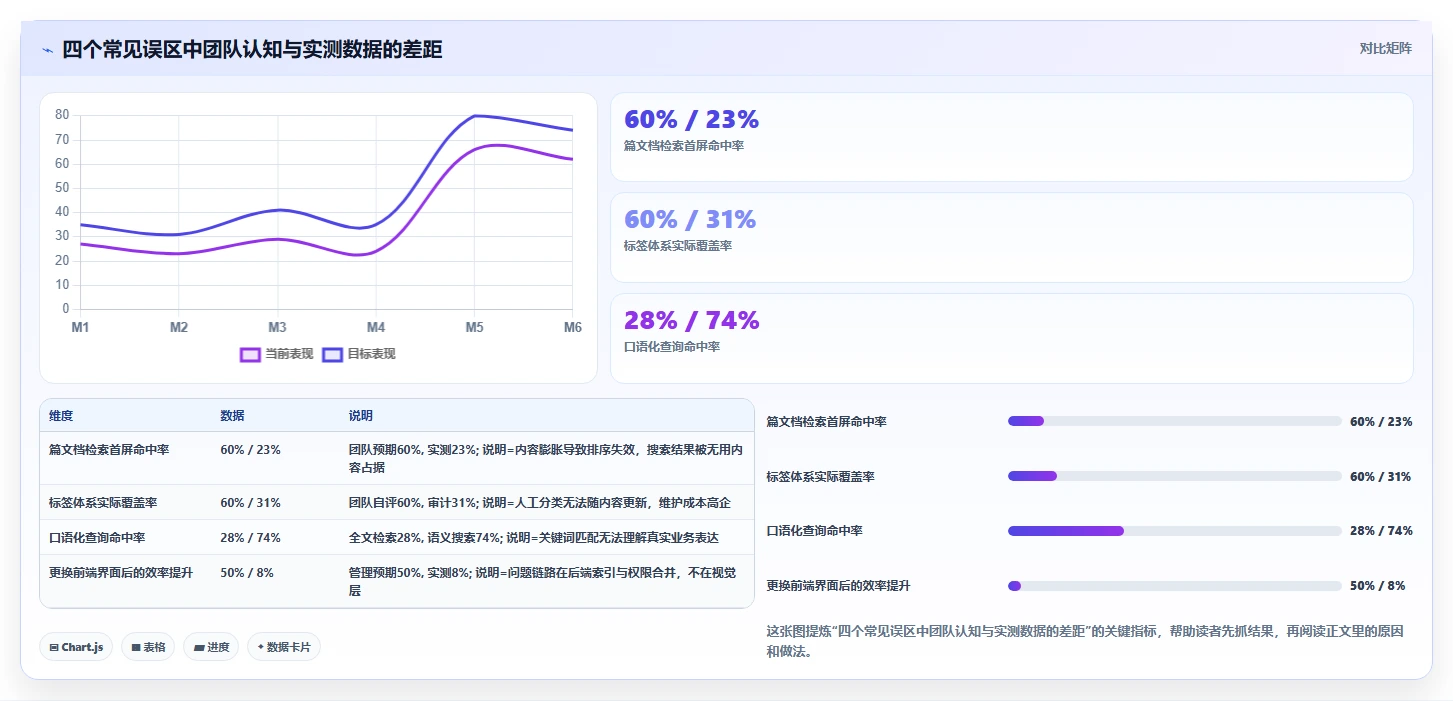Click progress value 28% / 74% on right
The image size is (1453, 701).
coord(1381,530)
